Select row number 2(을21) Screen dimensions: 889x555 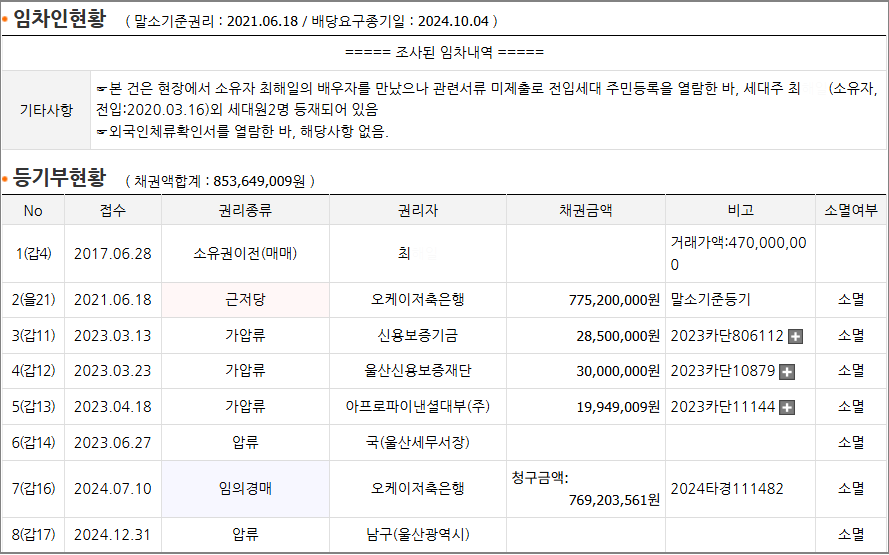pyautogui.click(x=33, y=299)
